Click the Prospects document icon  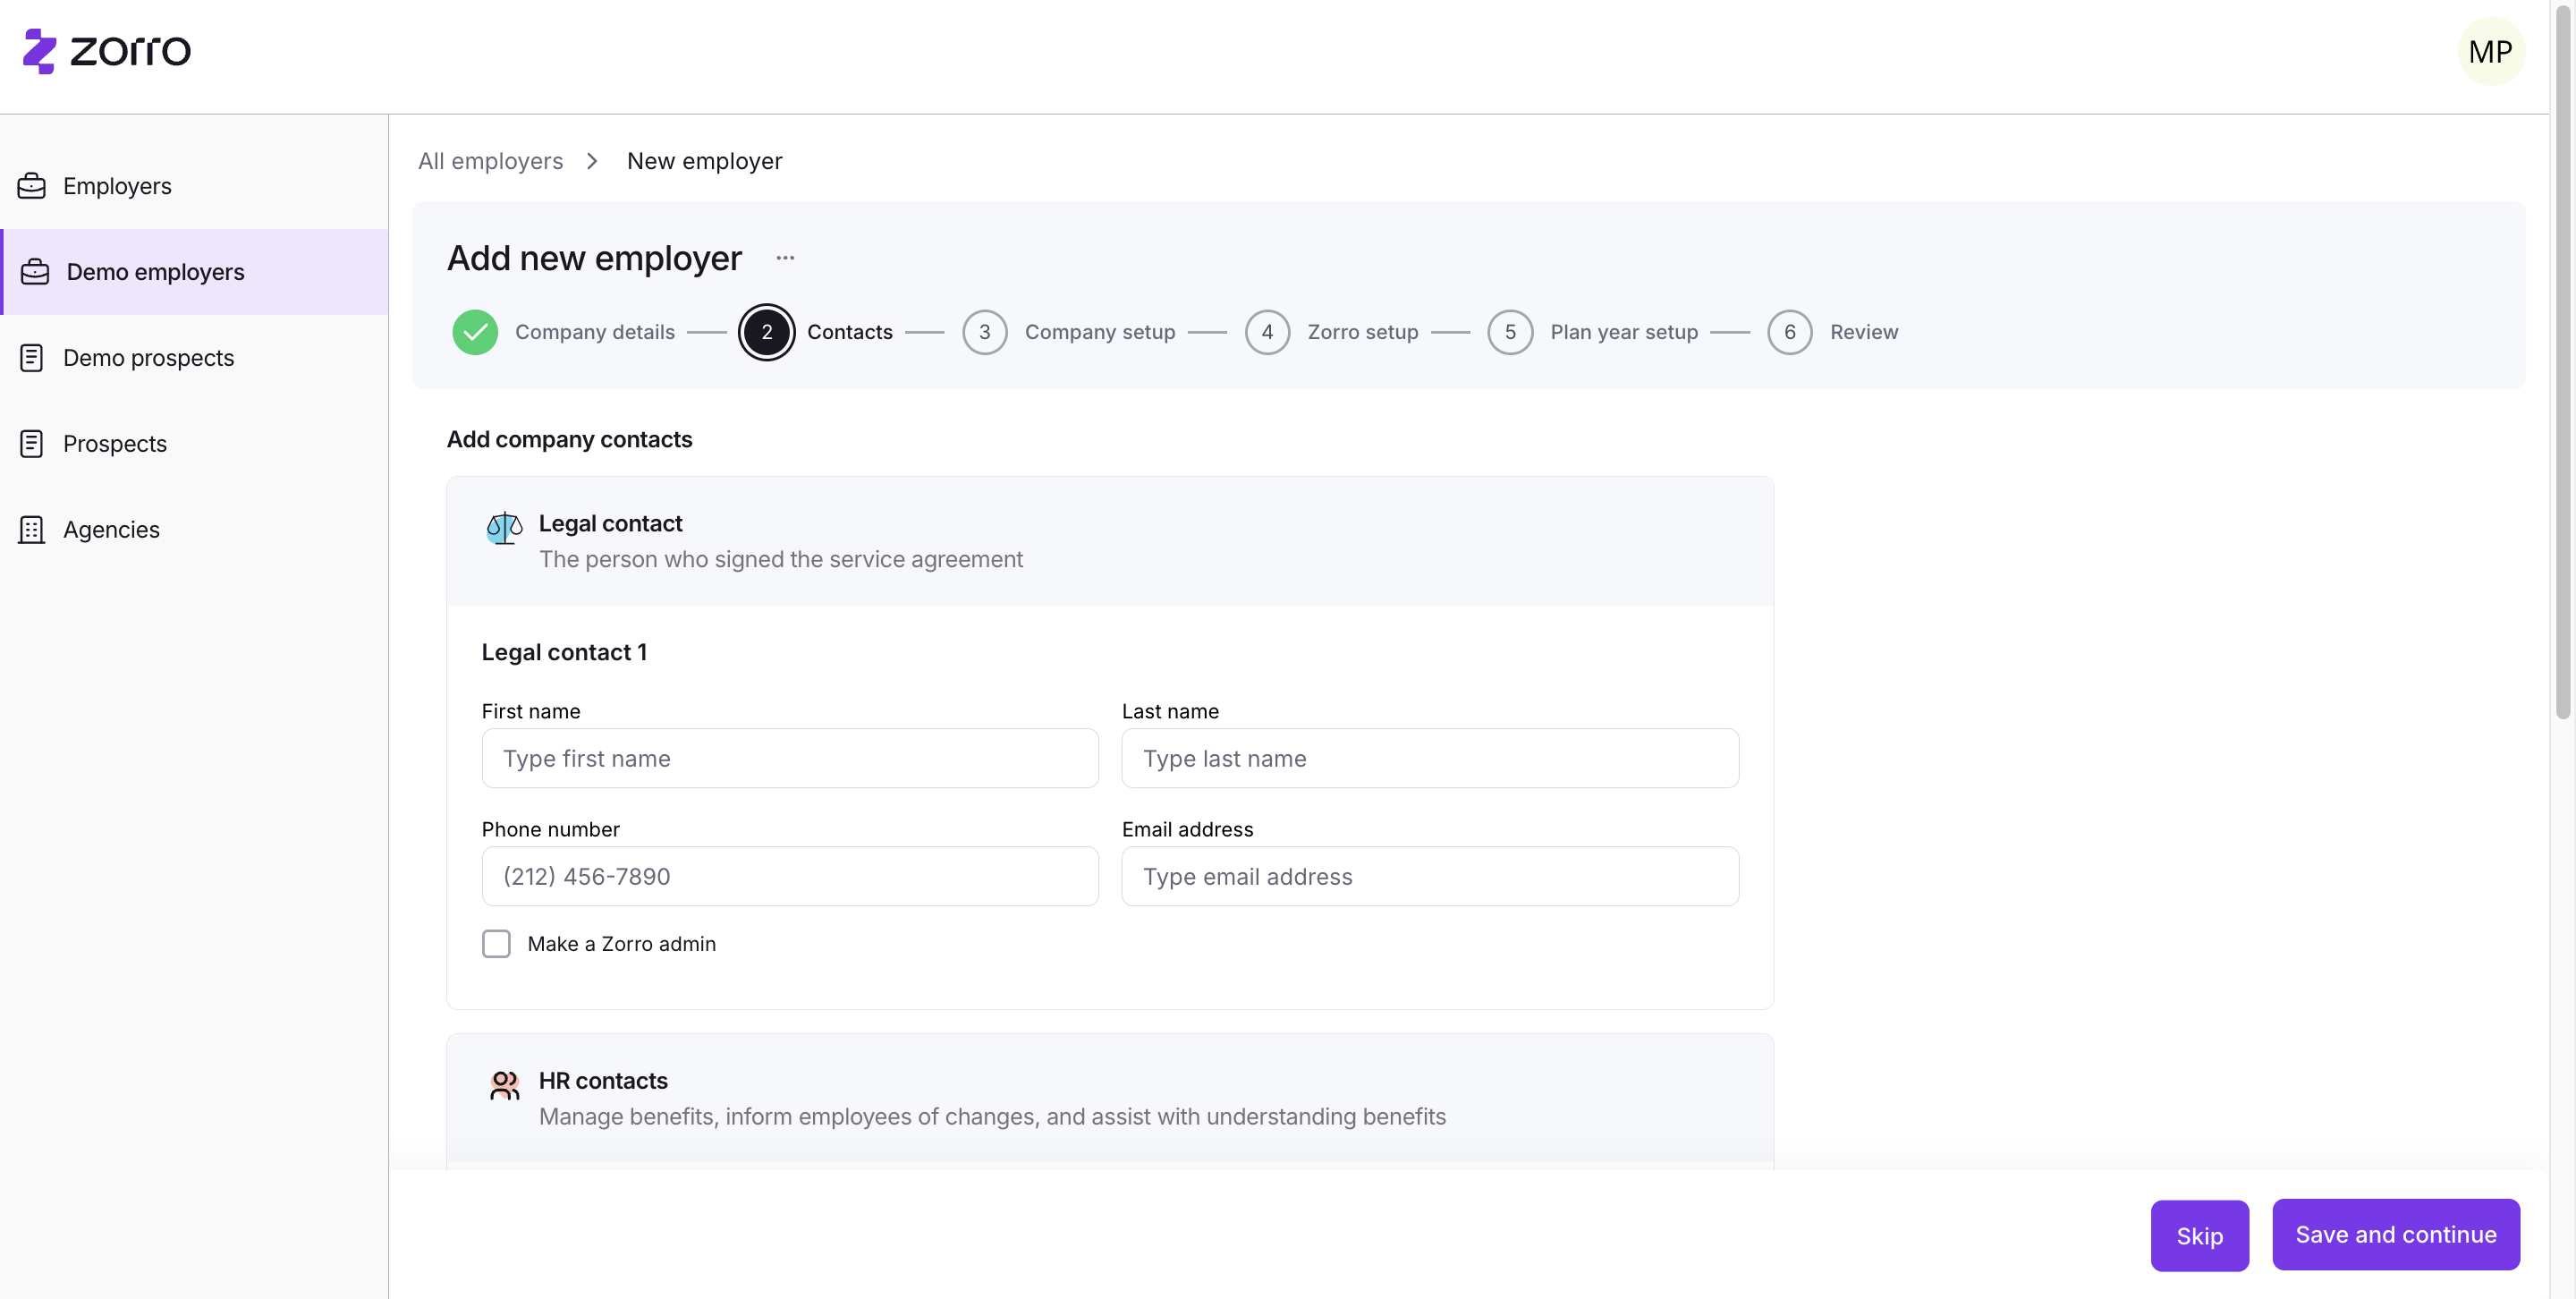pos(32,444)
